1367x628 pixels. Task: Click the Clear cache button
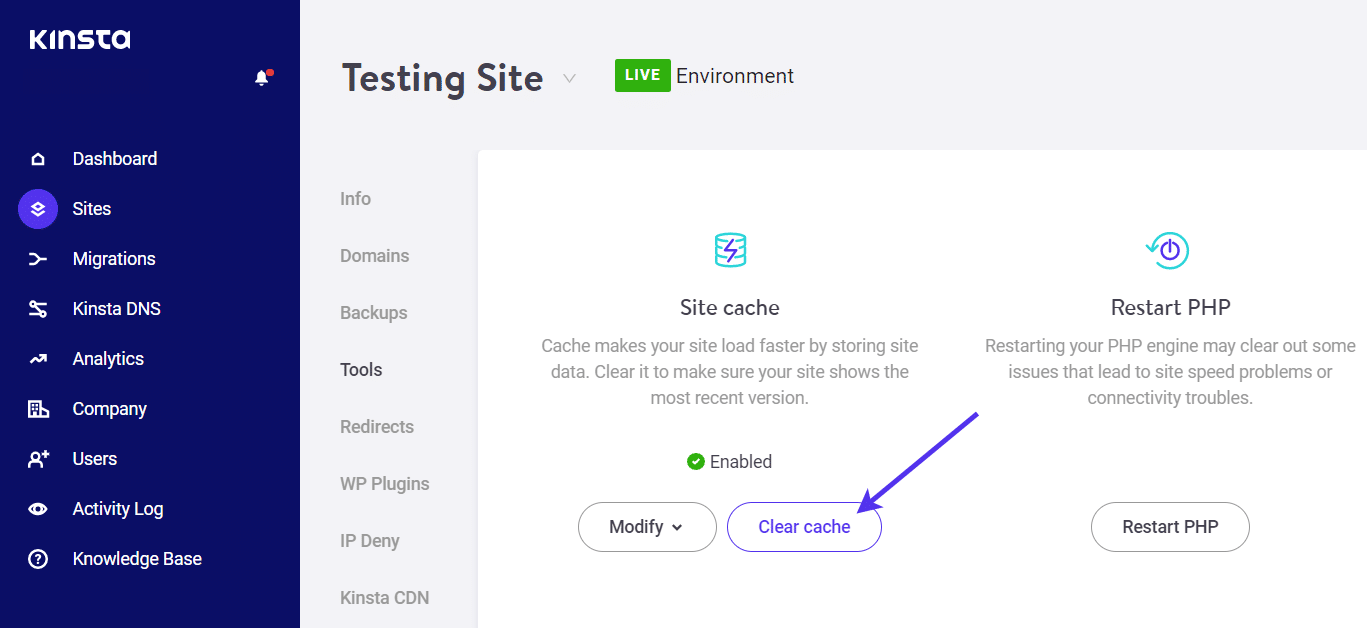(x=804, y=527)
